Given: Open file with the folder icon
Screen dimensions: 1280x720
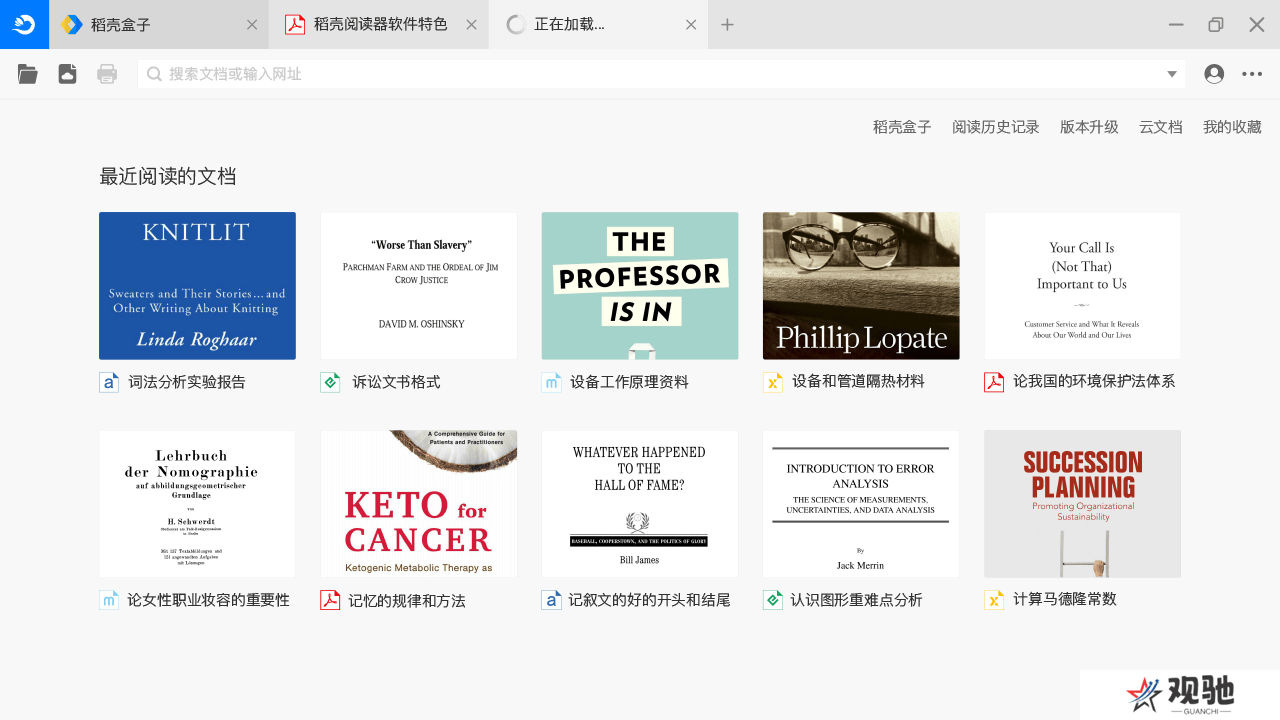Looking at the screenshot, I should click(x=28, y=74).
